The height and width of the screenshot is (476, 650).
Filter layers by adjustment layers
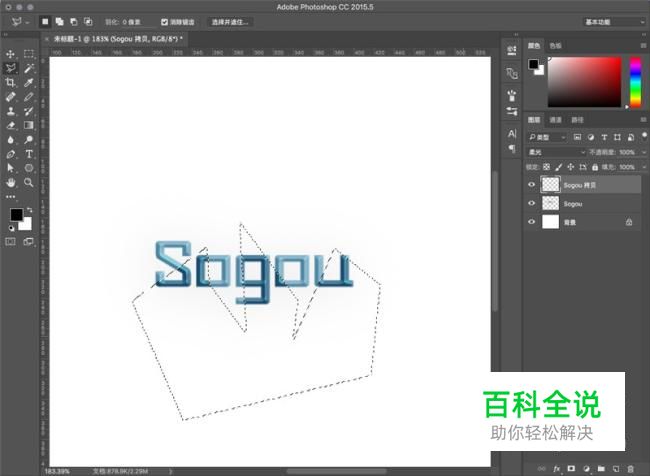(591, 137)
